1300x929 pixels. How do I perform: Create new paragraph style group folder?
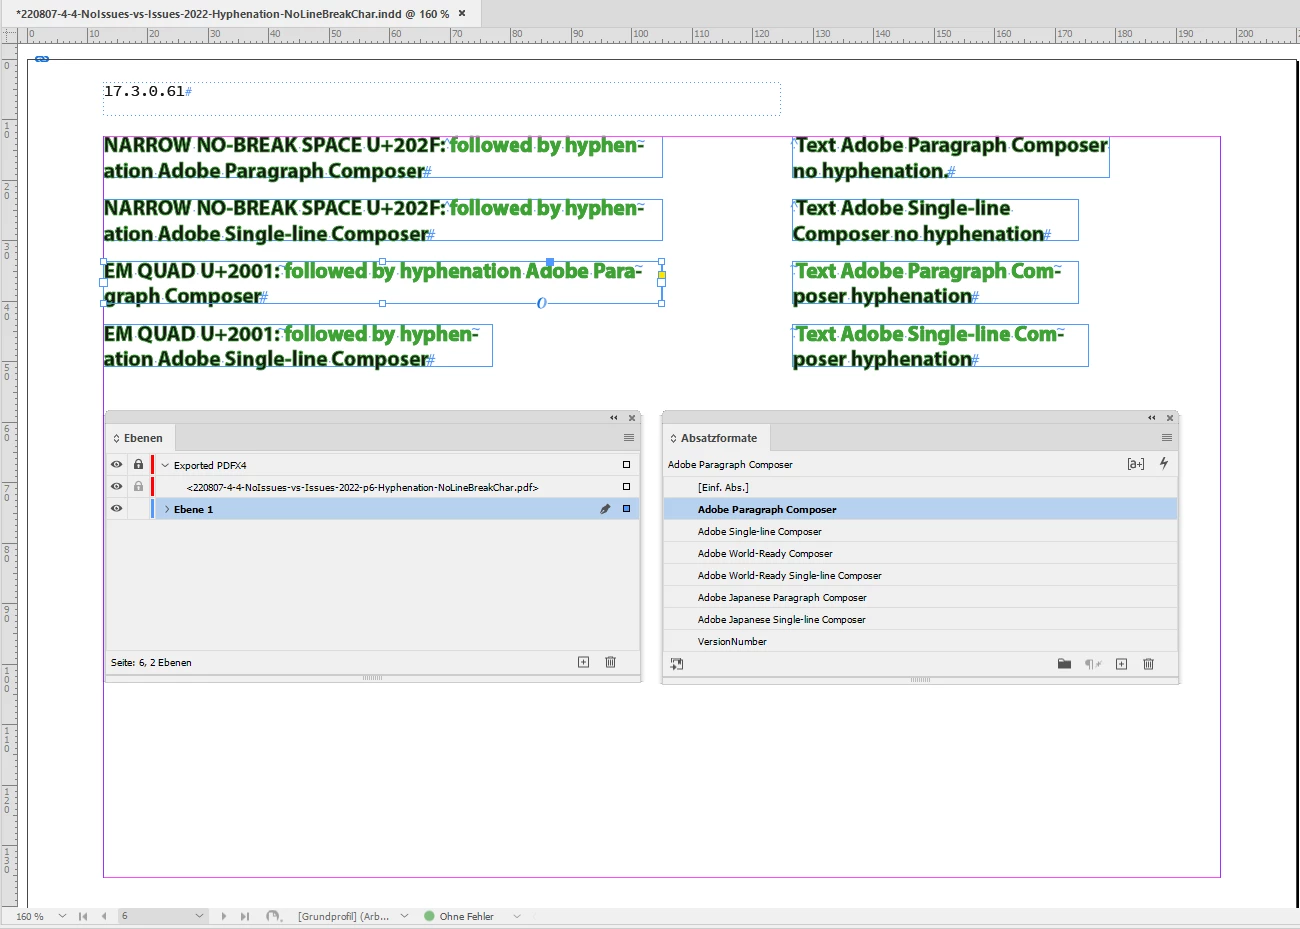(1064, 664)
